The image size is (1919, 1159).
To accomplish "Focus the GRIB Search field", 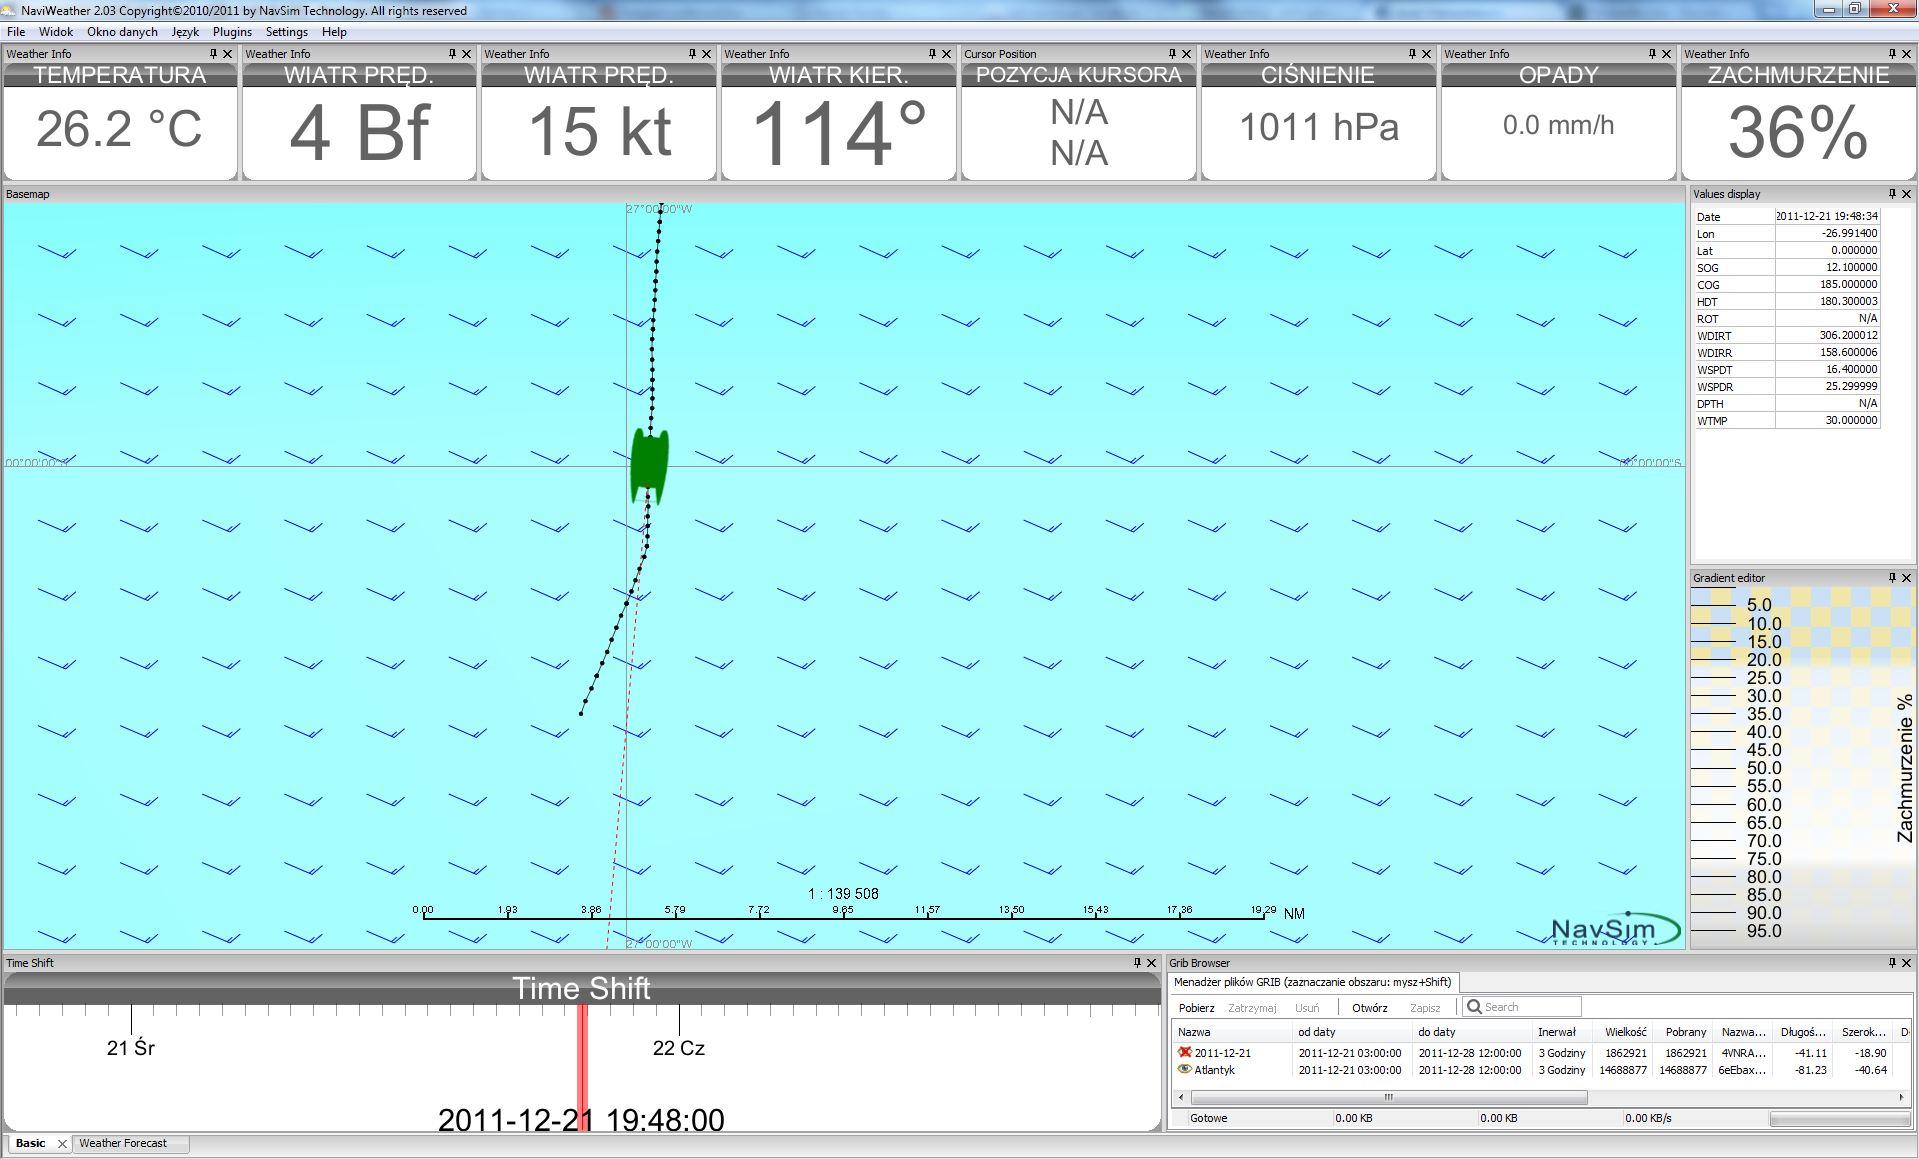I will coord(1522,1007).
